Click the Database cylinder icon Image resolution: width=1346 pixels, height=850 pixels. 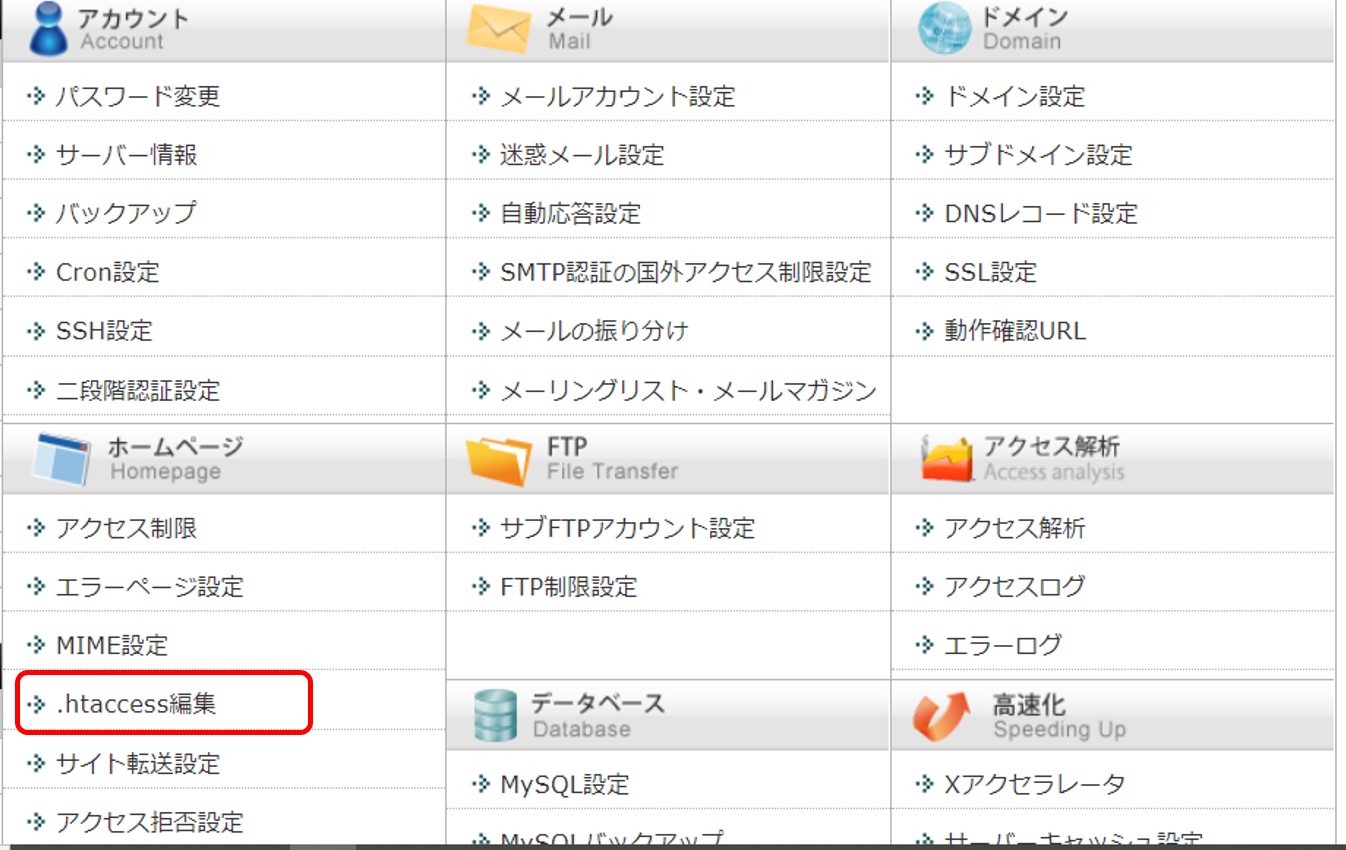[x=497, y=715]
